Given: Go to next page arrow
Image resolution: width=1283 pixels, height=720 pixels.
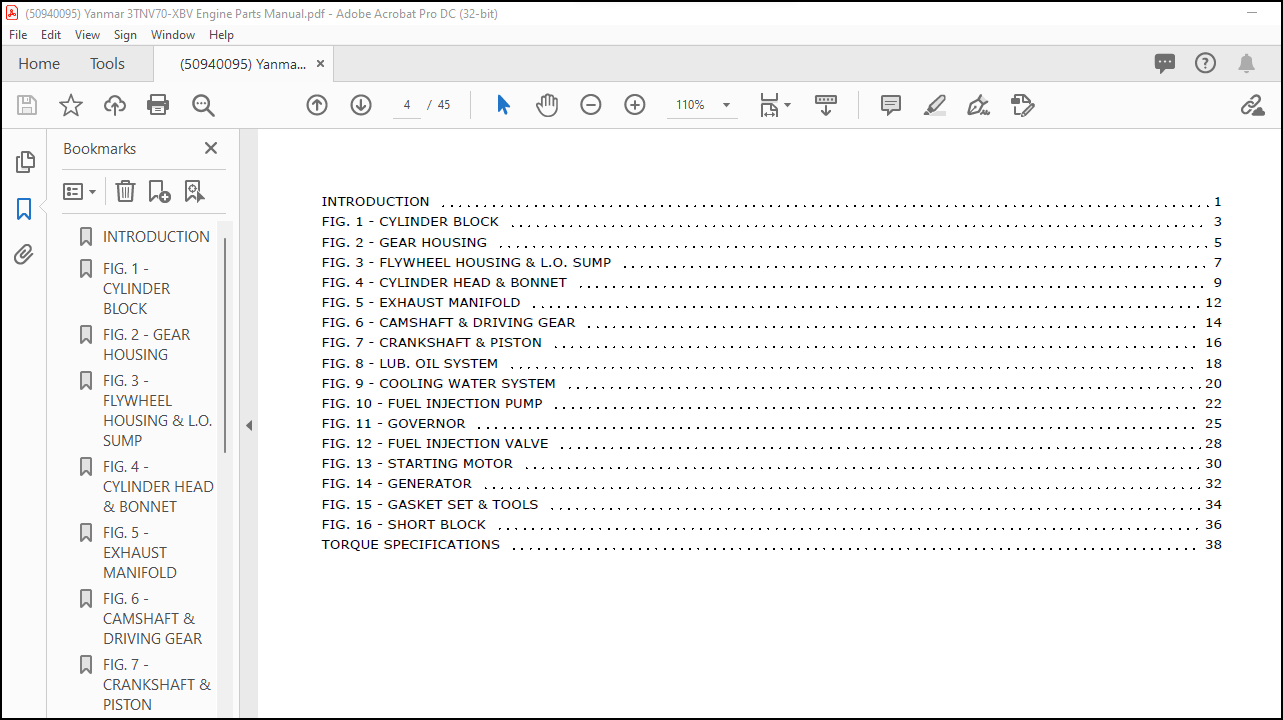Looking at the screenshot, I should (x=361, y=105).
